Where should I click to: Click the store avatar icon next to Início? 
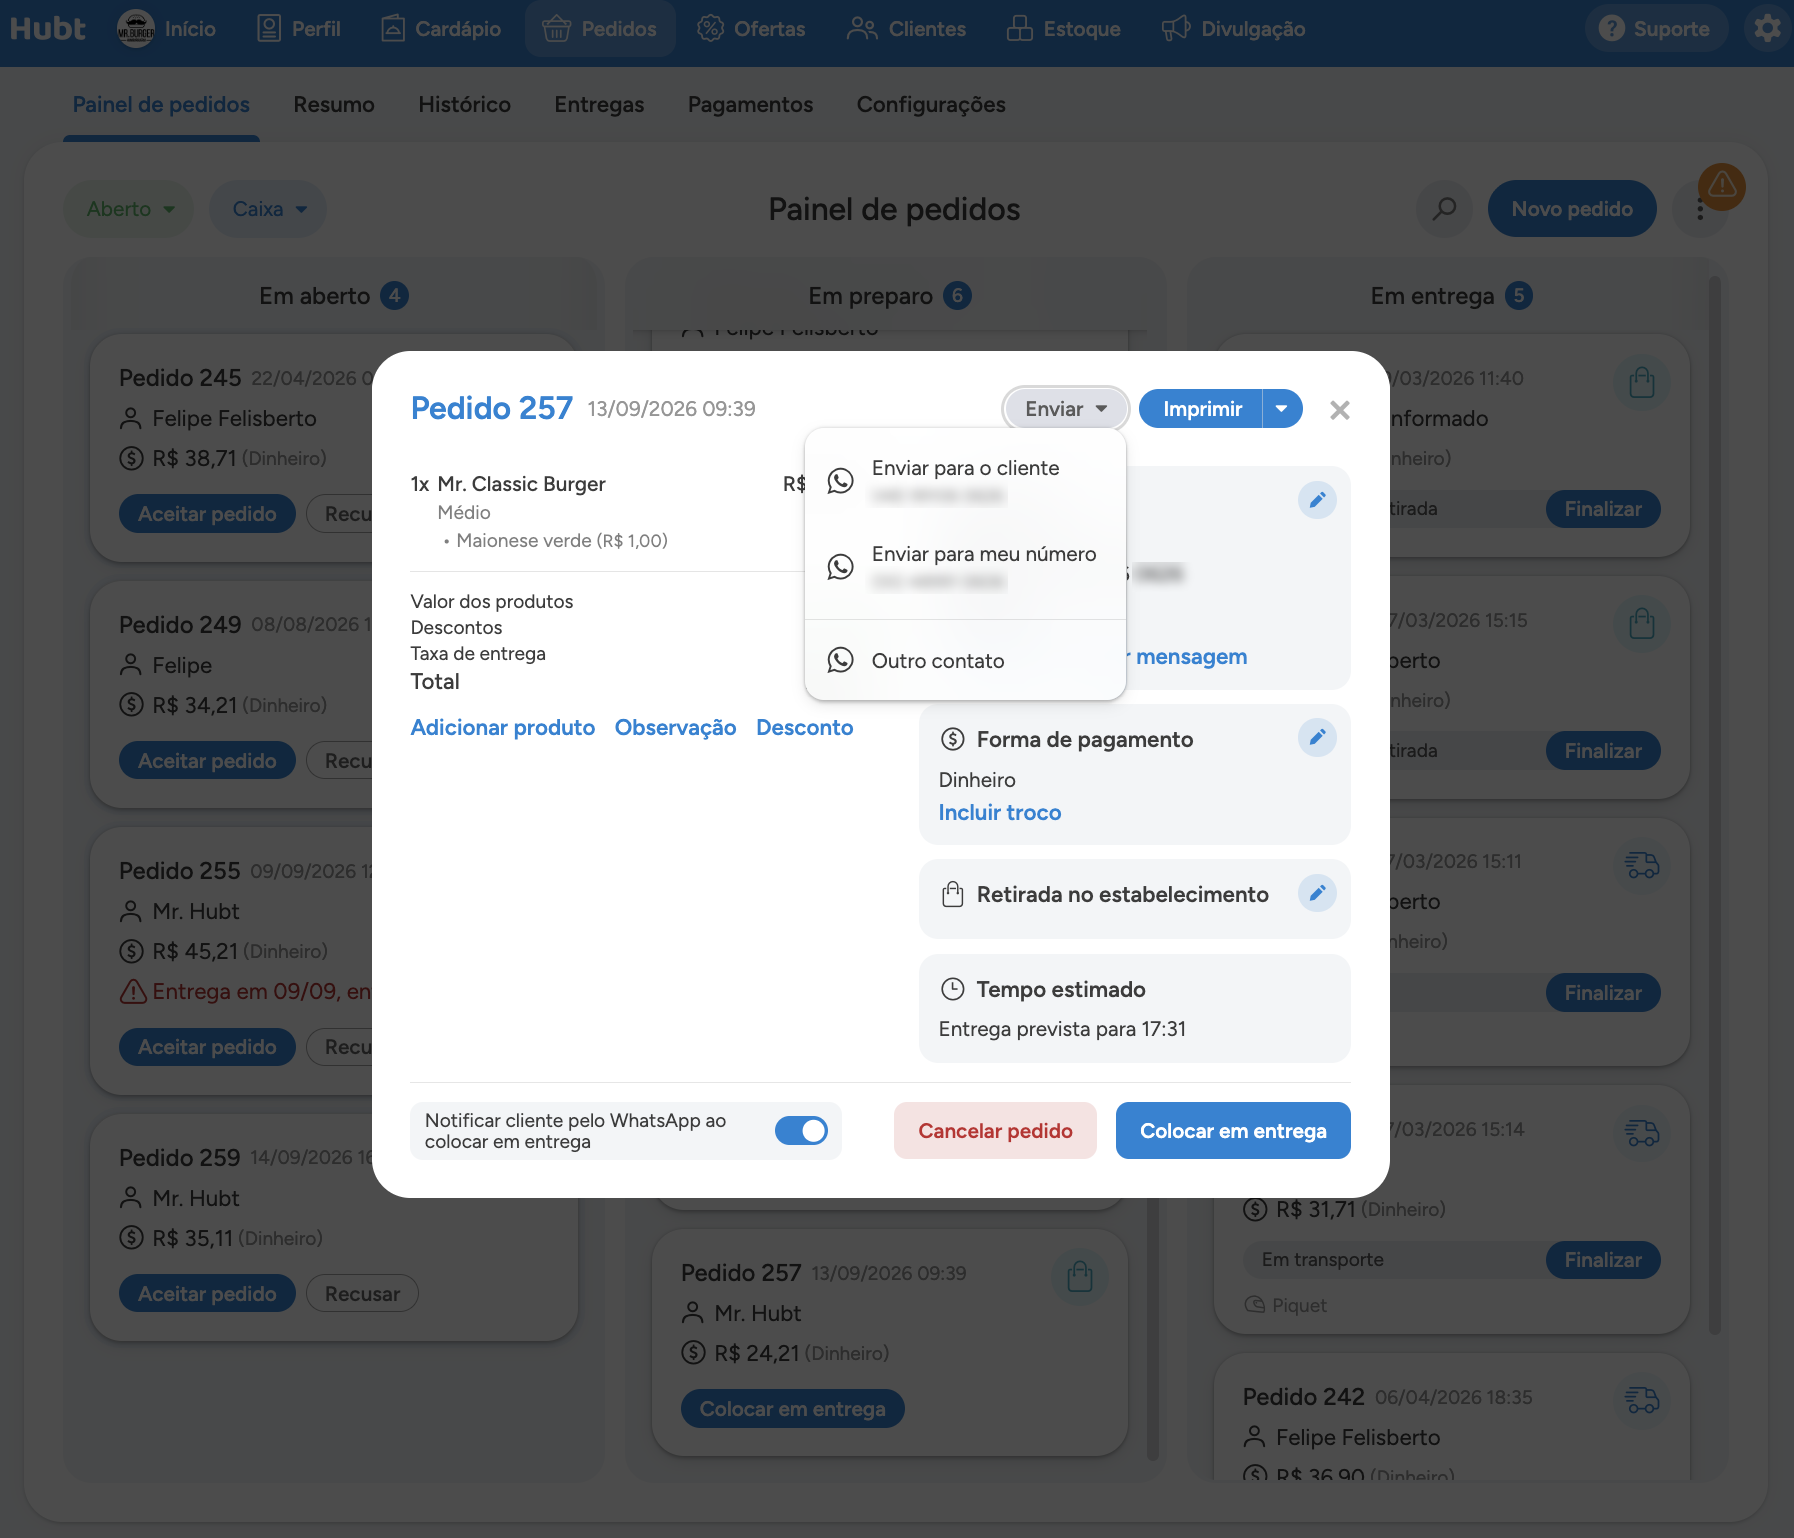pyautogui.click(x=136, y=28)
